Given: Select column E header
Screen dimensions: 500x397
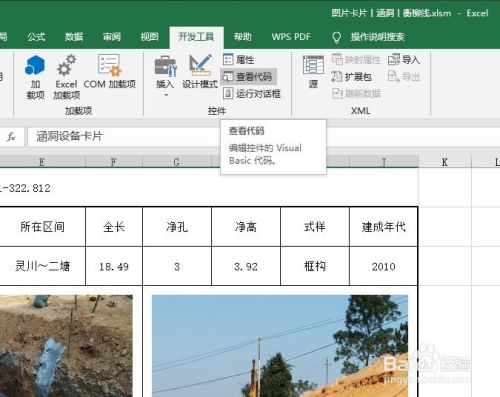Looking at the screenshot, I should [x=42, y=162].
